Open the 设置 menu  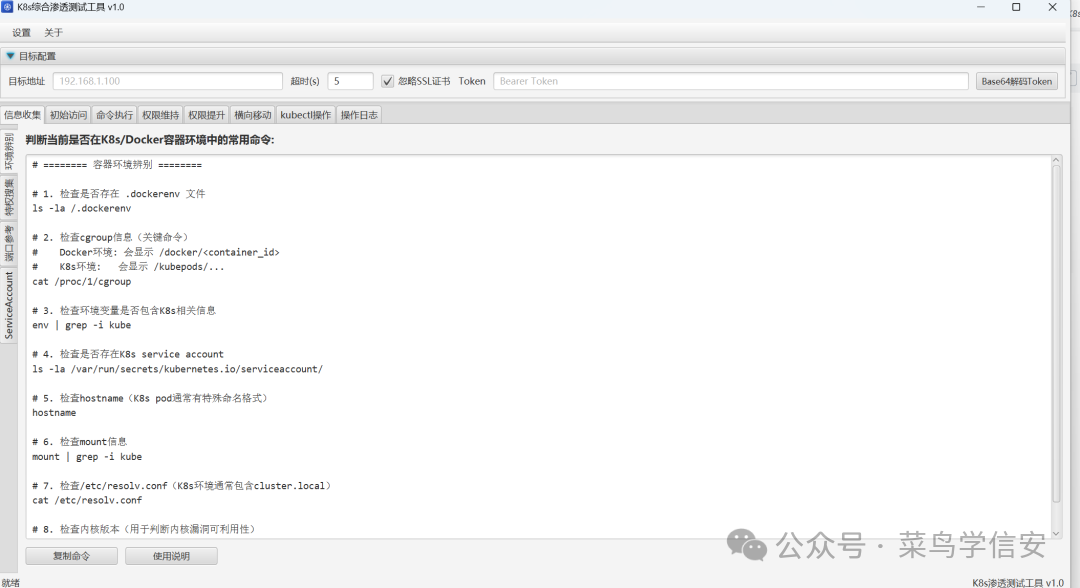coord(21,32)
